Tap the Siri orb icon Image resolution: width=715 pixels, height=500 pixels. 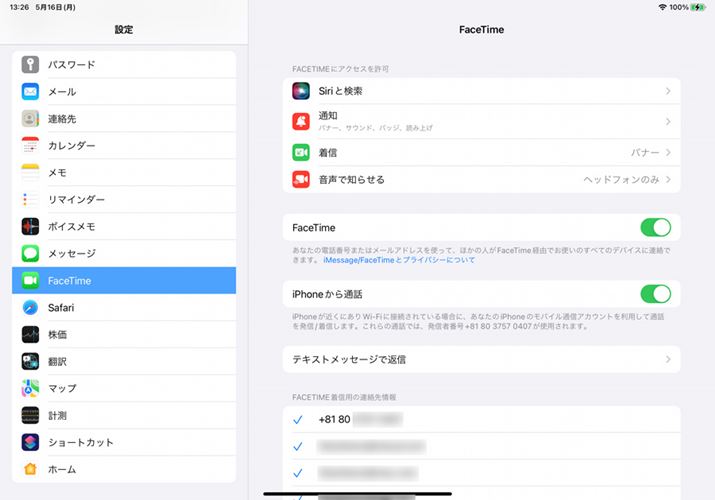point(301,91)
